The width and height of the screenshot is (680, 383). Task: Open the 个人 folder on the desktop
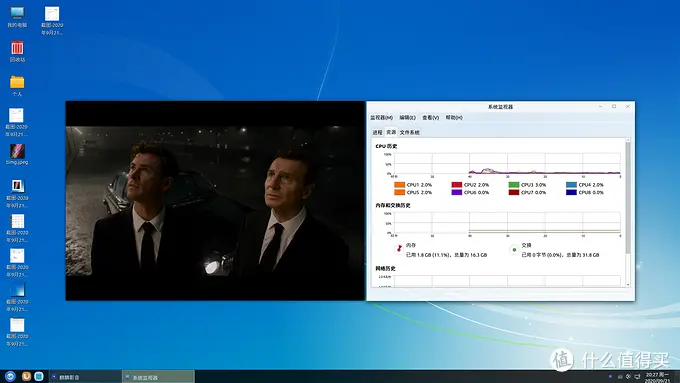click(17, 85)
